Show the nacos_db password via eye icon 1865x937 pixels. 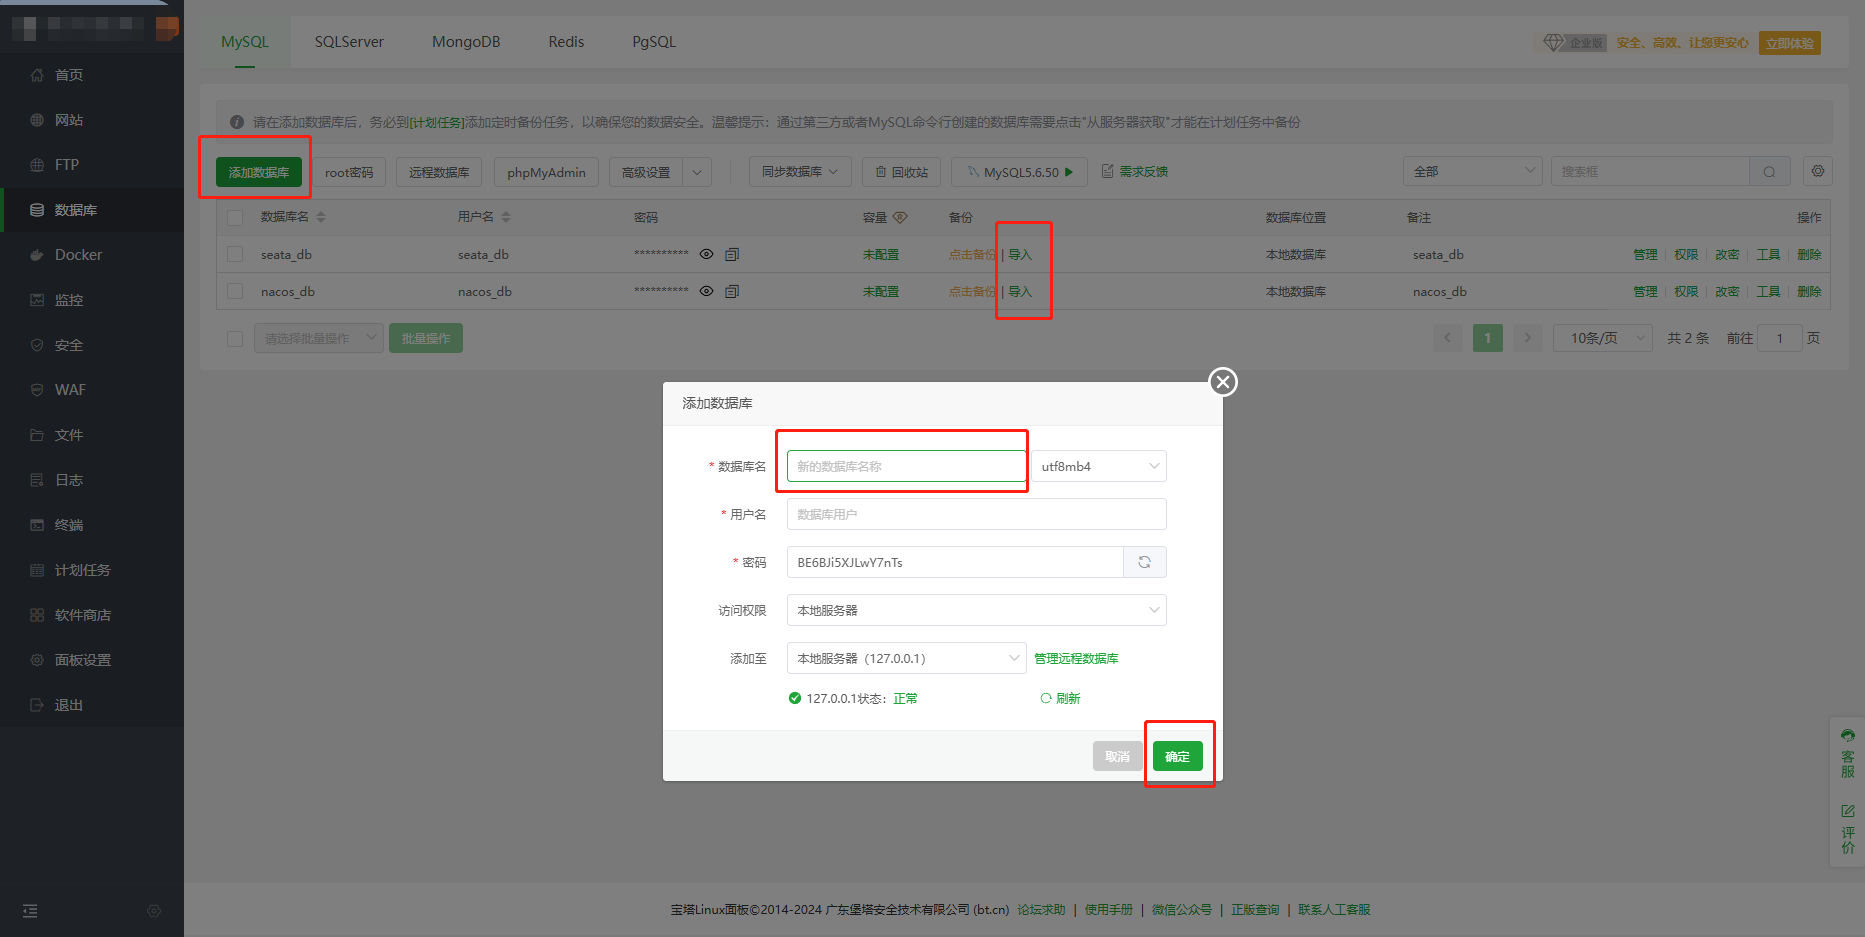[x=706, y=292]
